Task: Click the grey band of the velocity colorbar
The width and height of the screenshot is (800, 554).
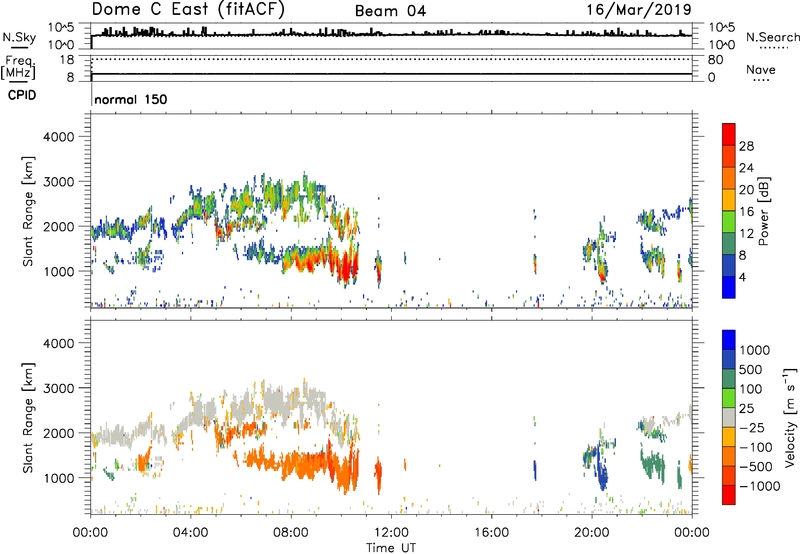Action: [729, 418]
